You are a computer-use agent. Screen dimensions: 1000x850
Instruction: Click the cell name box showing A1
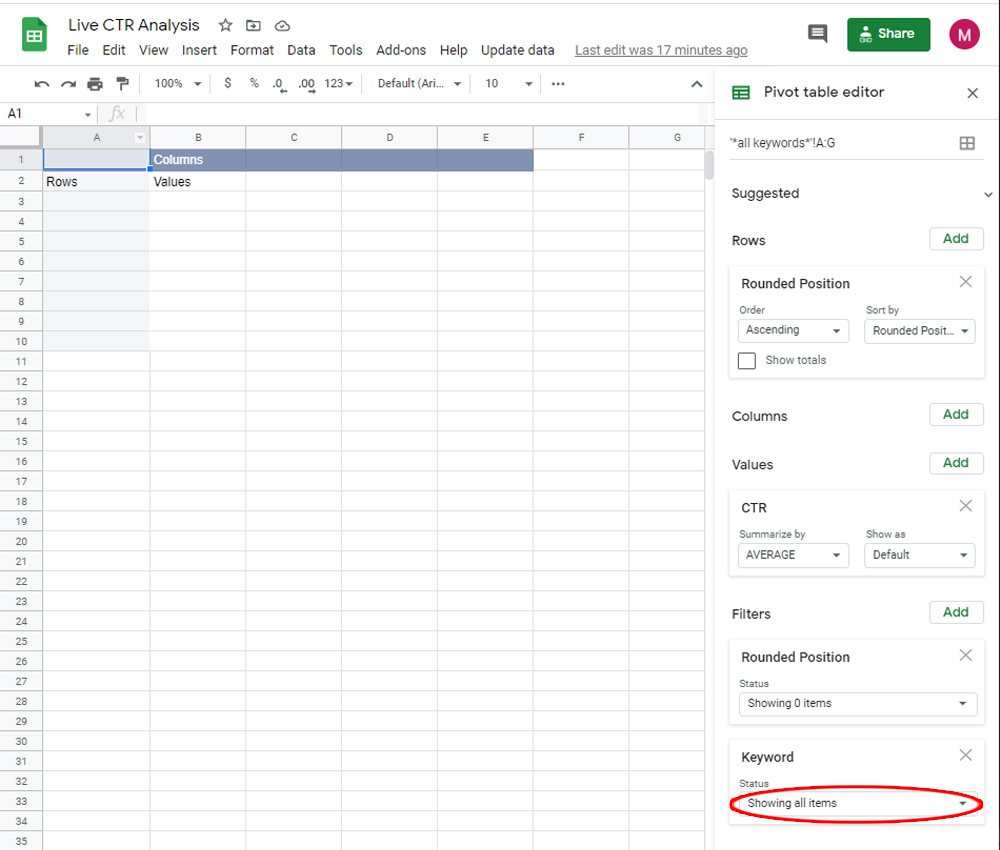pos(45,114)
